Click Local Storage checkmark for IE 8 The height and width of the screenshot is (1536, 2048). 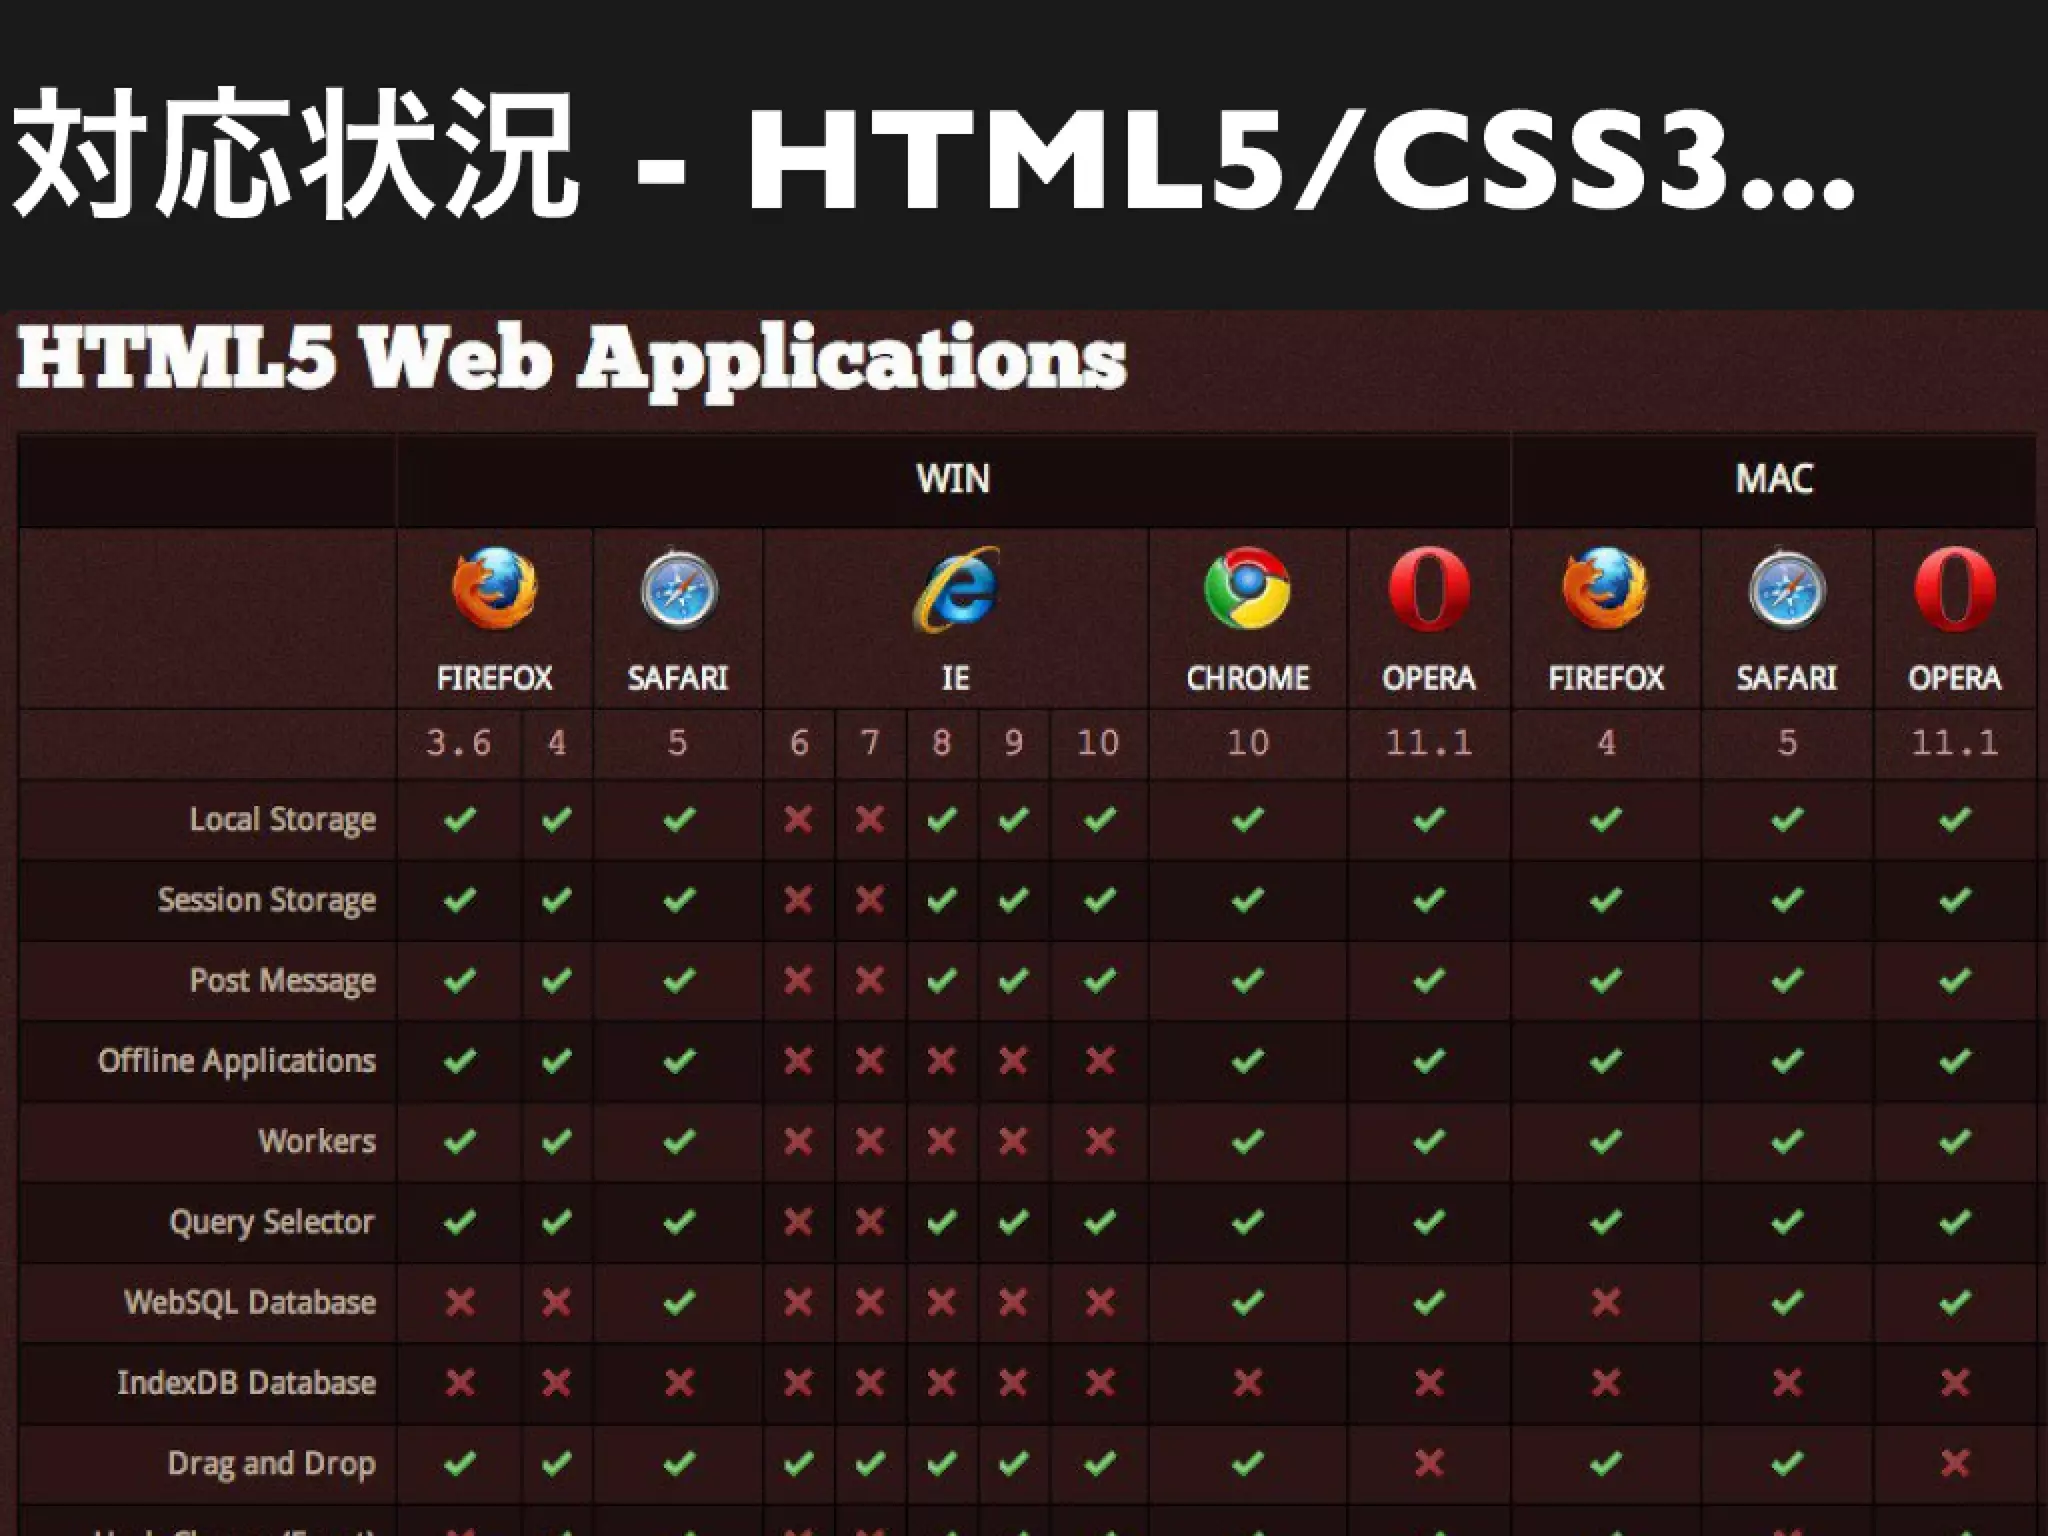coord(941,820)
